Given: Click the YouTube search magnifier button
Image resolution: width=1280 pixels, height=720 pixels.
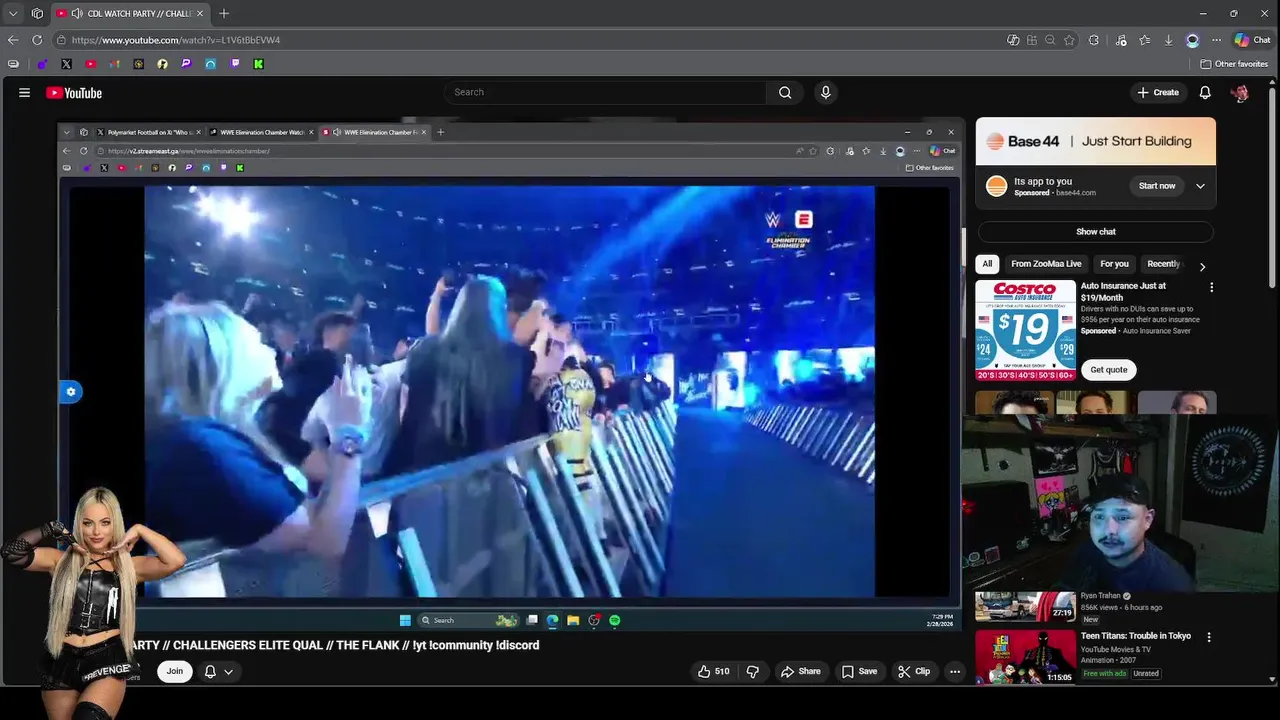Looking at the screenshot, I should [785, 92].
